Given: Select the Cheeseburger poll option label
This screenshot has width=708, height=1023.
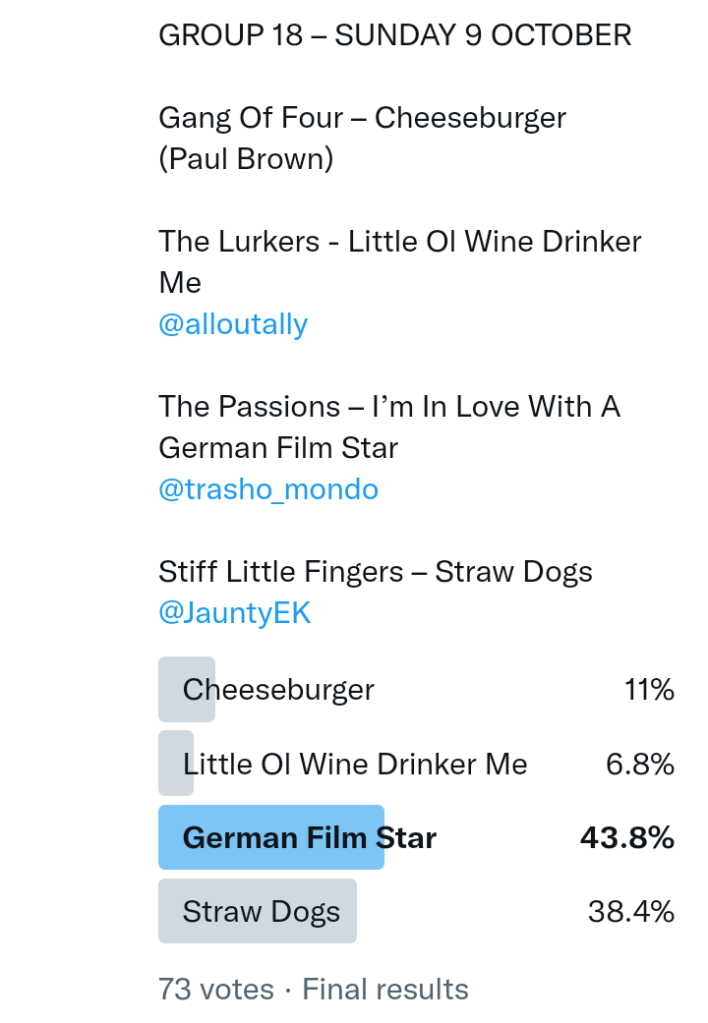Looking at the screenshot, I should 278,690.
